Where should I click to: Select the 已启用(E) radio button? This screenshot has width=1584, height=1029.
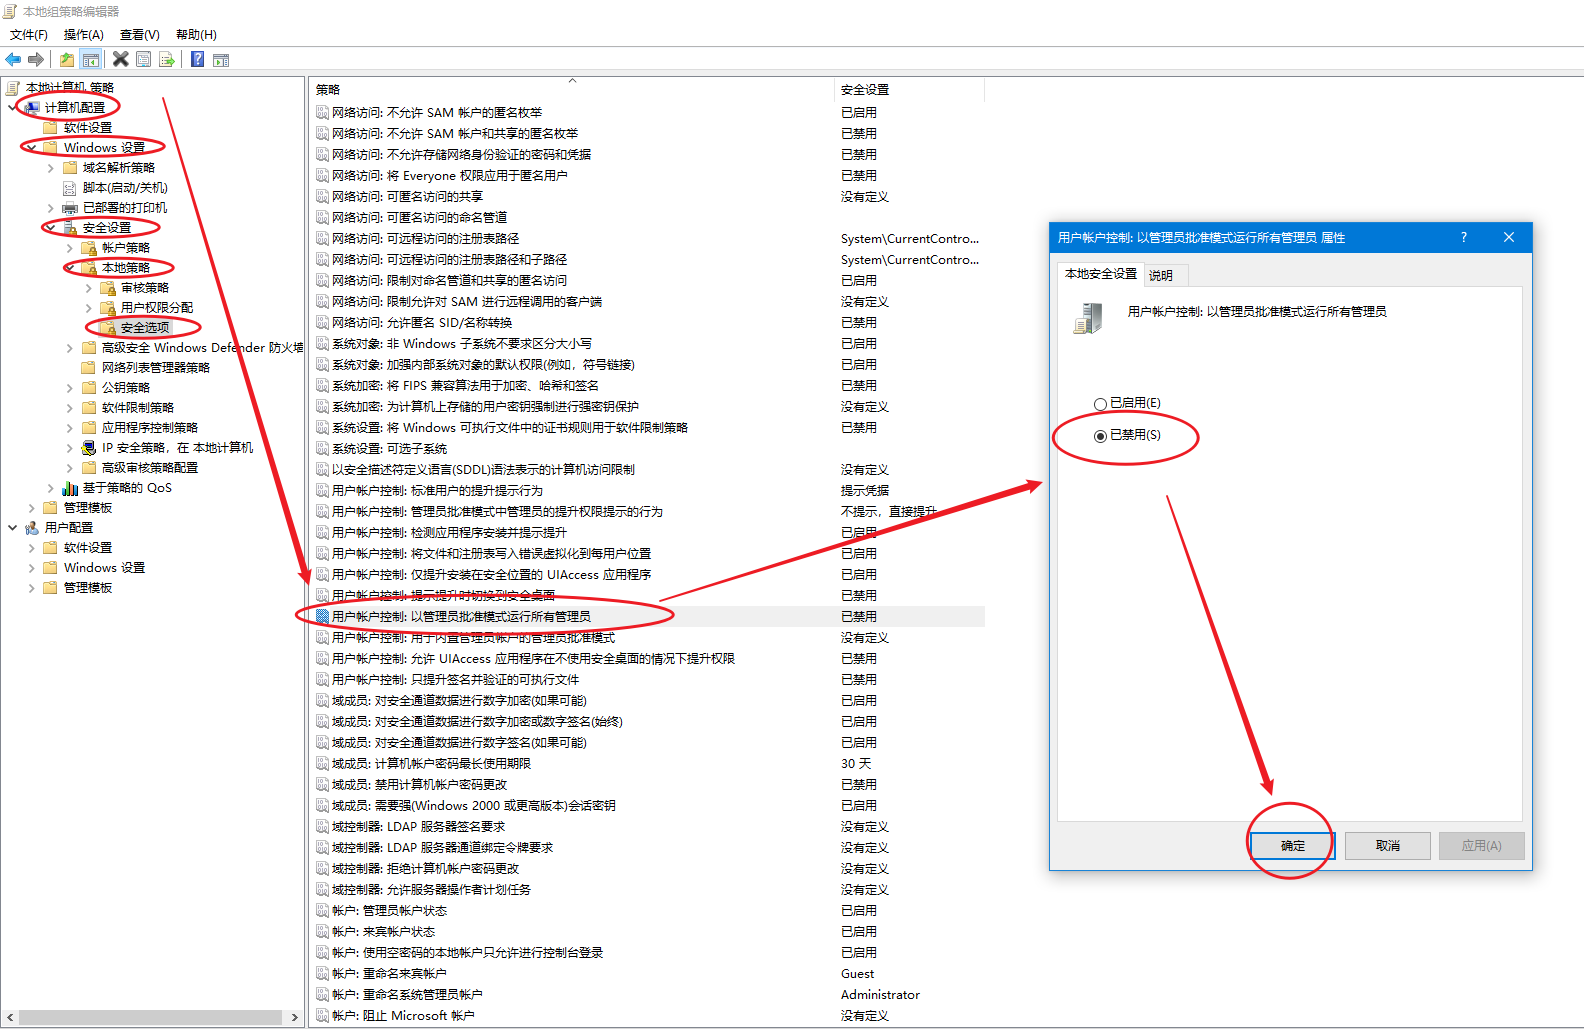[1101, 404]
